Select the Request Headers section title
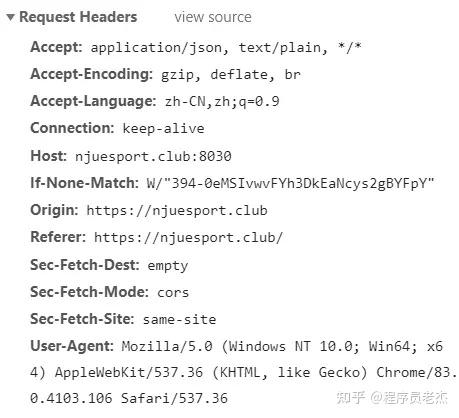This screenshot has height=418, width=459. 78,17
